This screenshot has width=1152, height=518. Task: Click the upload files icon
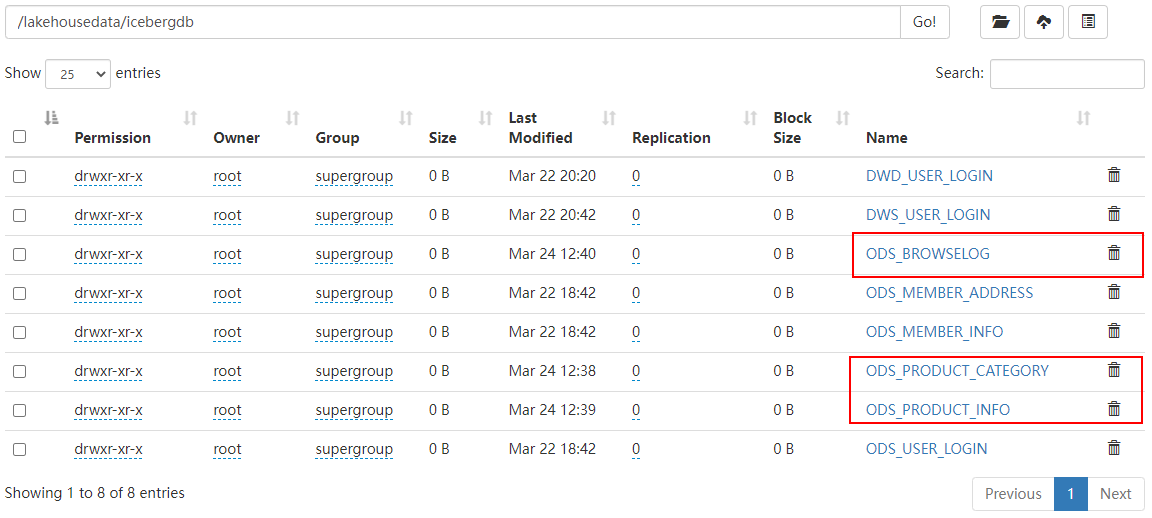1044,22
